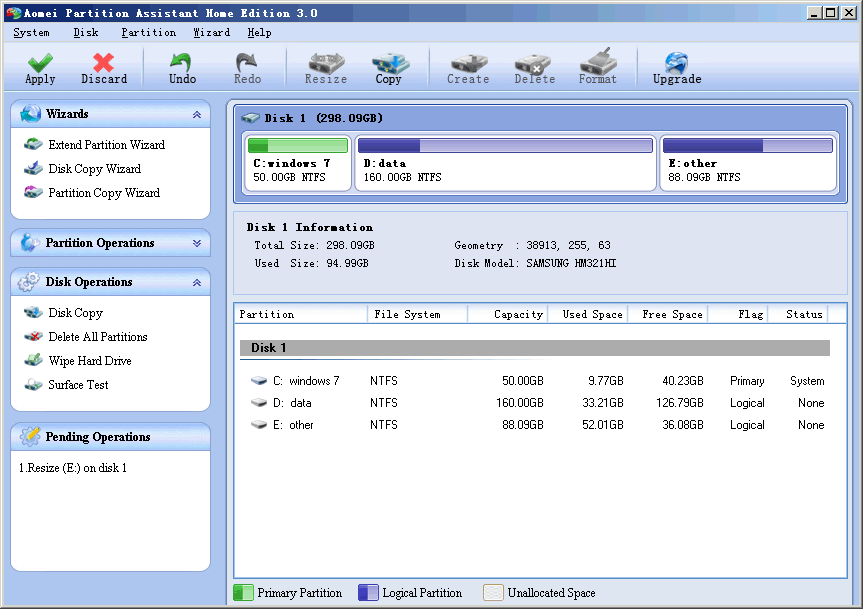Screen dimensions: 863x609
Task: Click the Disk Copy Wizard icon
Action: [x=33, y=168]
